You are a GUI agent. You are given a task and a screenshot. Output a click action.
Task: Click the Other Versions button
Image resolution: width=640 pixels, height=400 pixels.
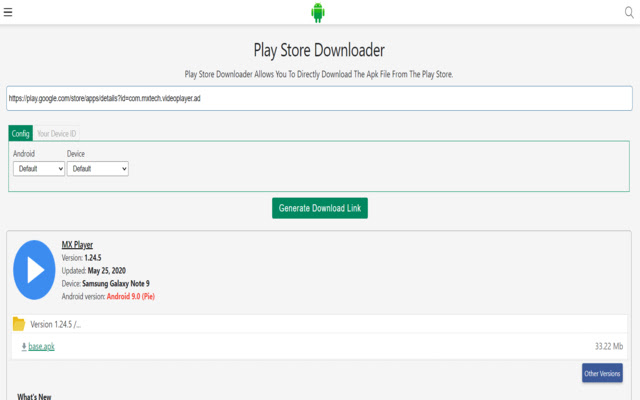[602, 373]
